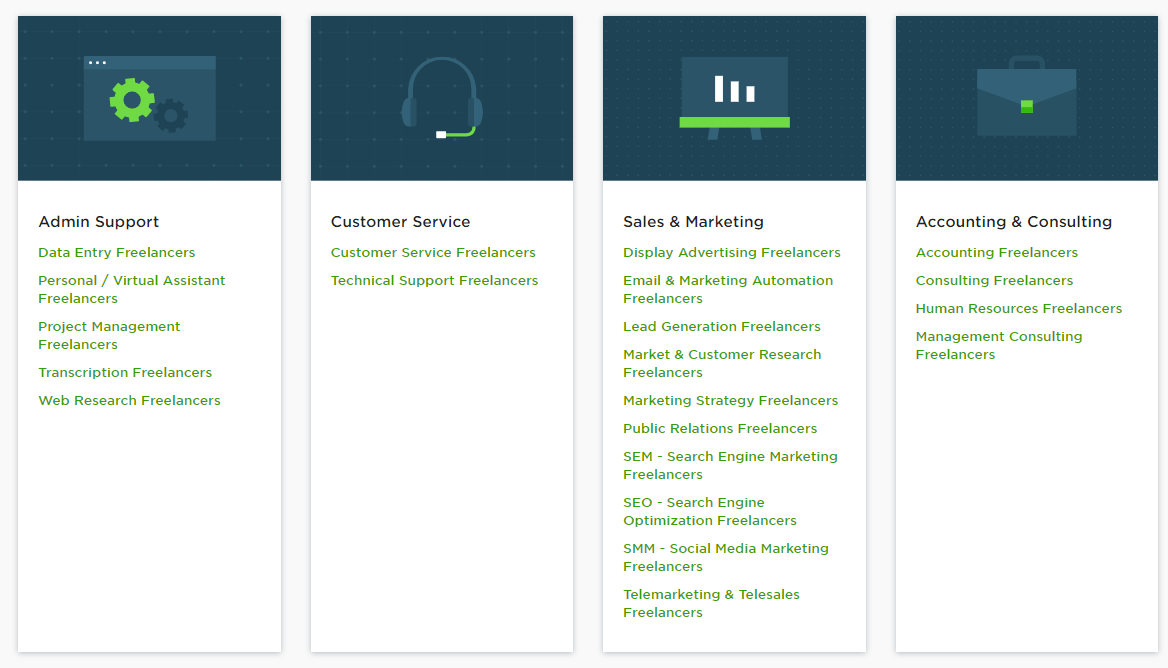
Task: Open Lead Generation Freelancers link
Action: (722, 327)
